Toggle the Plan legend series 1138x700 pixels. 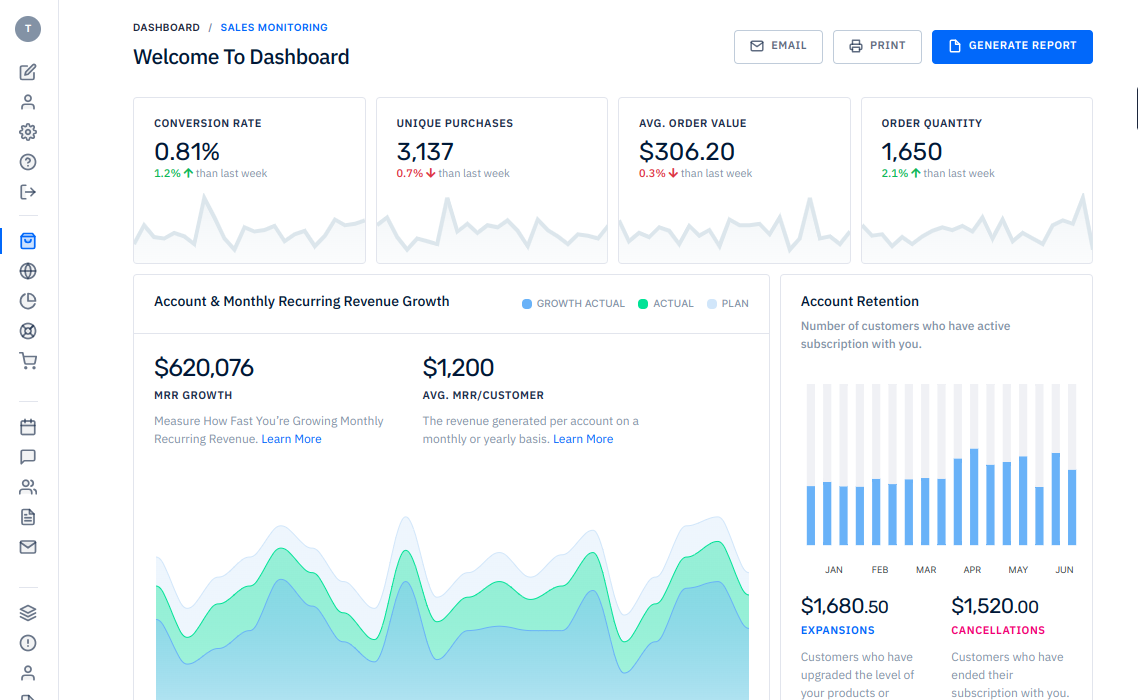click(x=728, y=304)
